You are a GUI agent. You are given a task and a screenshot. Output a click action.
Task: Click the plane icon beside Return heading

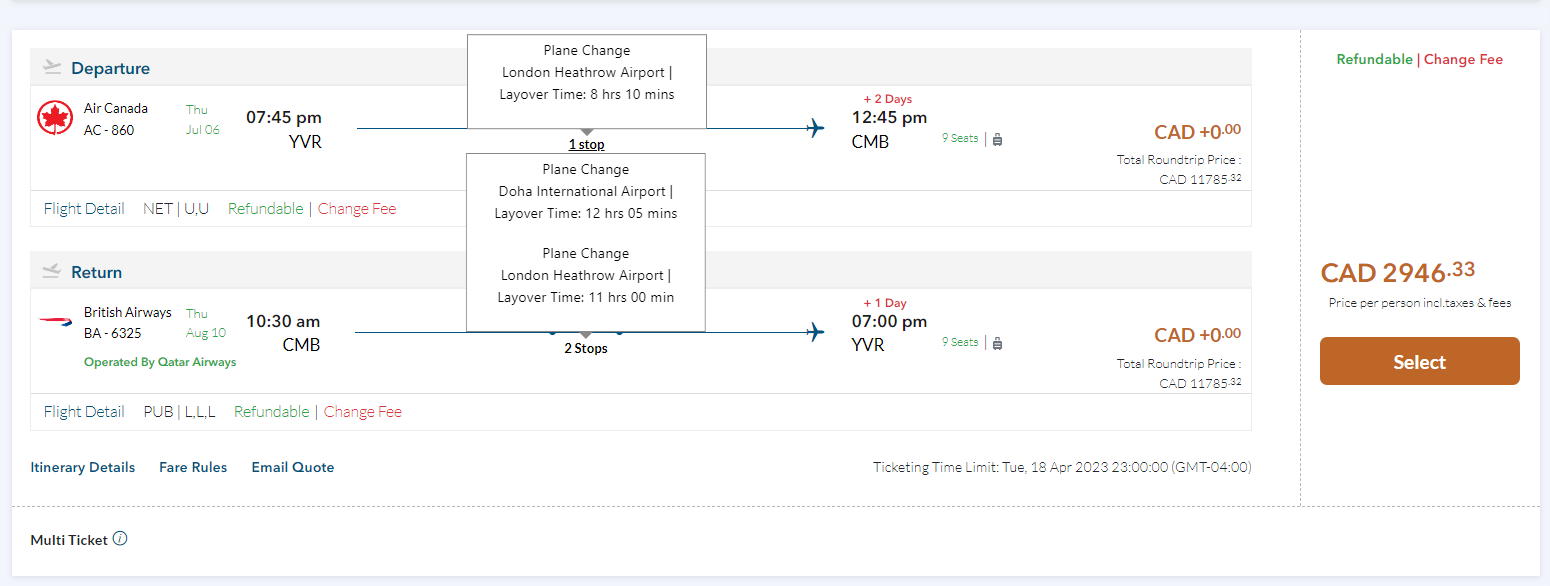52,271
